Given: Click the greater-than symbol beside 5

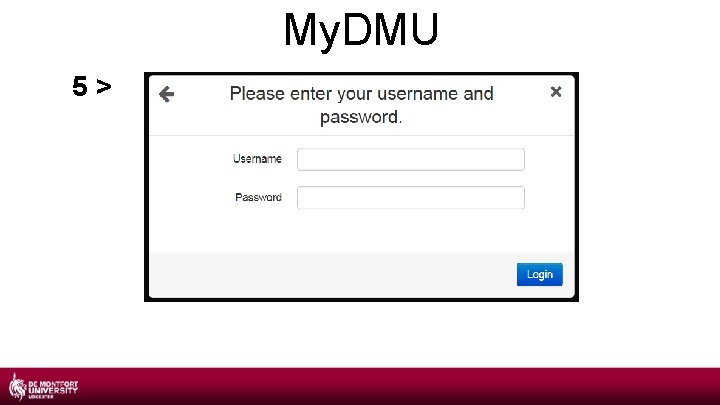Looking at the screenshot, I should click(x=104, y=86).
